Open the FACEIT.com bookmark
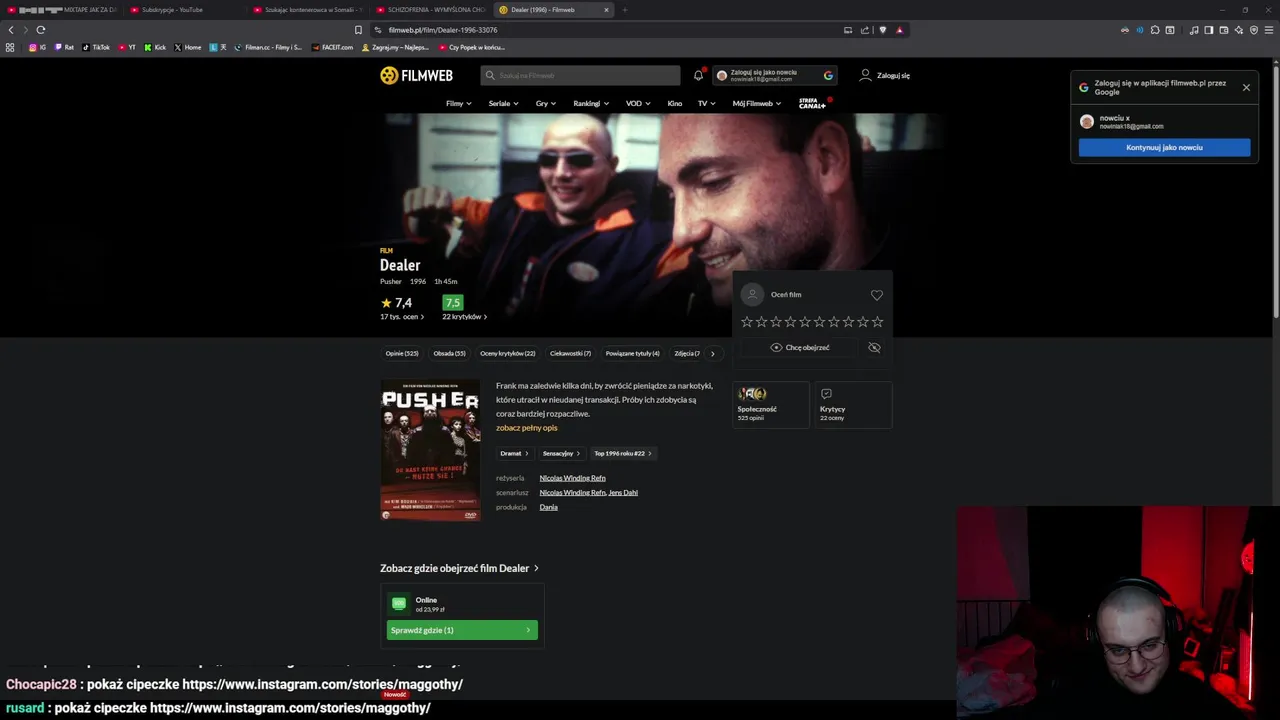The image size is (1280, 720). 333,47
